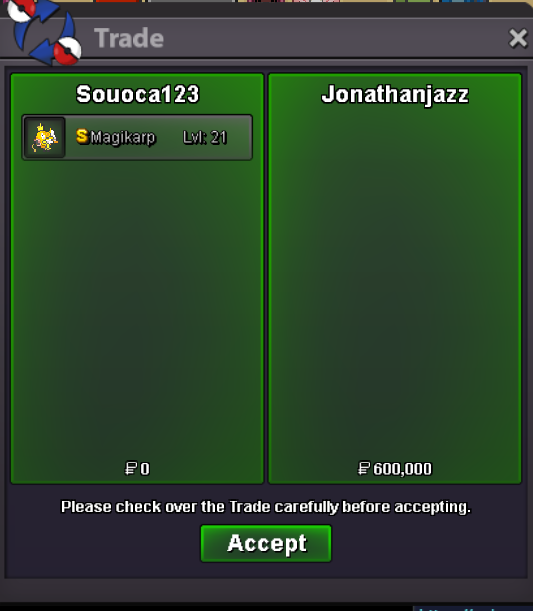Click the trade warning message text

266,507
